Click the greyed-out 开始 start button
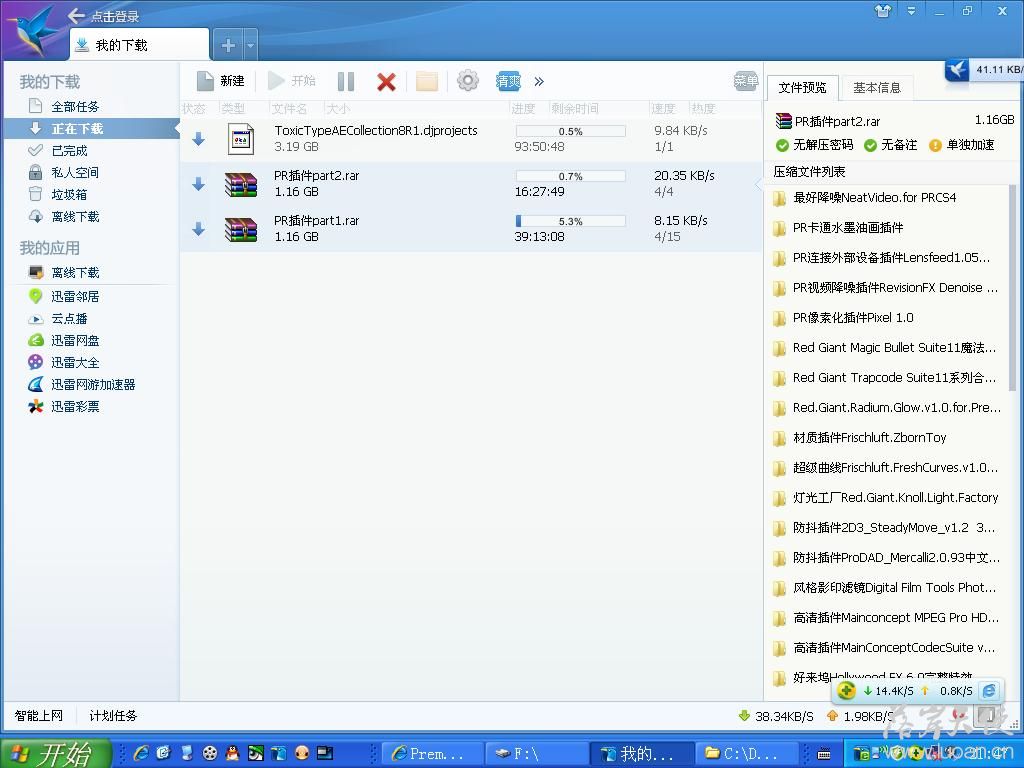The width and height of the screenshot is (1024, 768). point(292,81)
